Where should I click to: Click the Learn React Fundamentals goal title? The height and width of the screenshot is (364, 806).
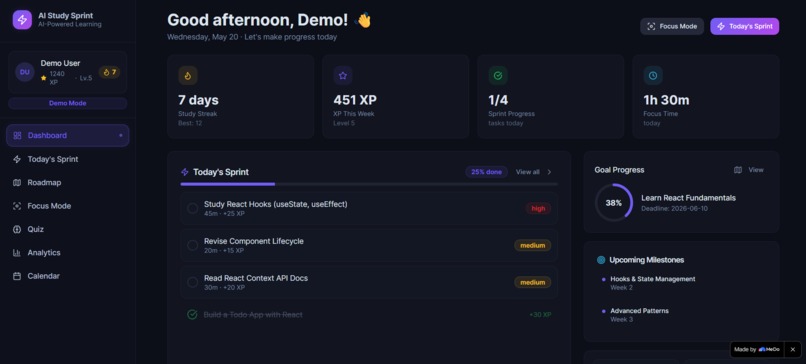coord(688,198)
